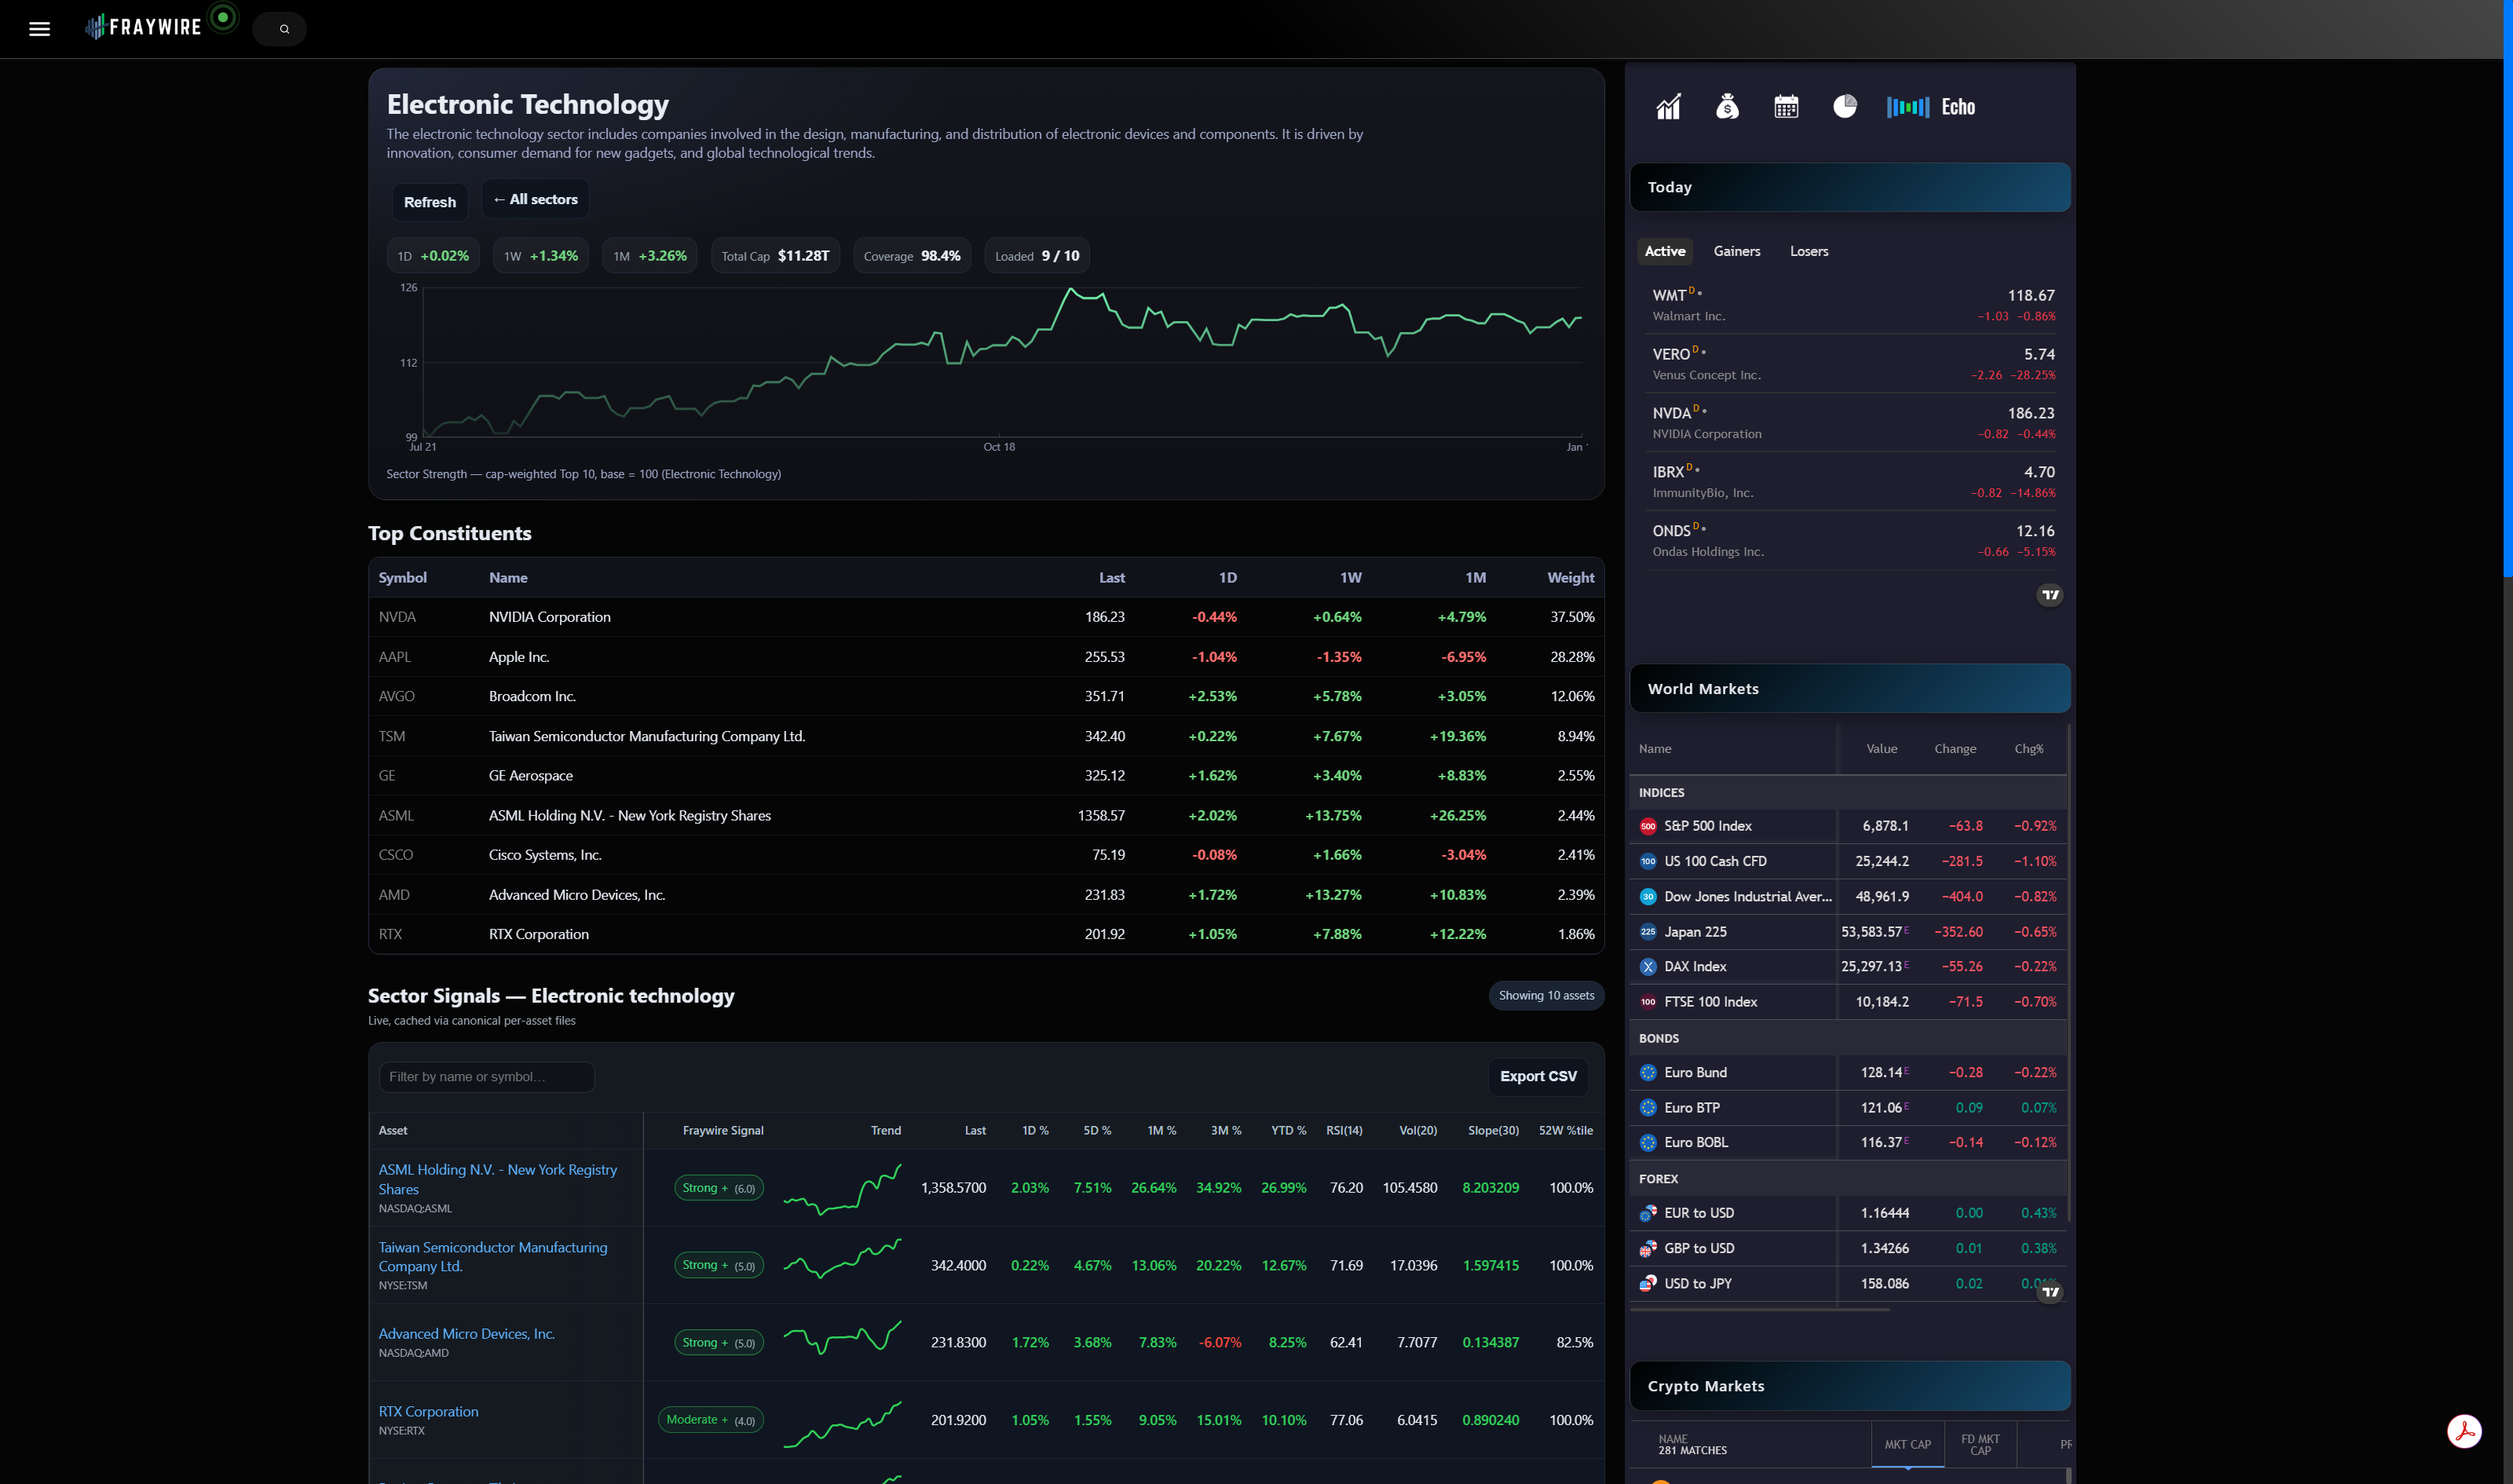Open the money bag icon in the sidebar
The width and height of the screenshot is (2513, 1484).
click(x=1727, y=106)
